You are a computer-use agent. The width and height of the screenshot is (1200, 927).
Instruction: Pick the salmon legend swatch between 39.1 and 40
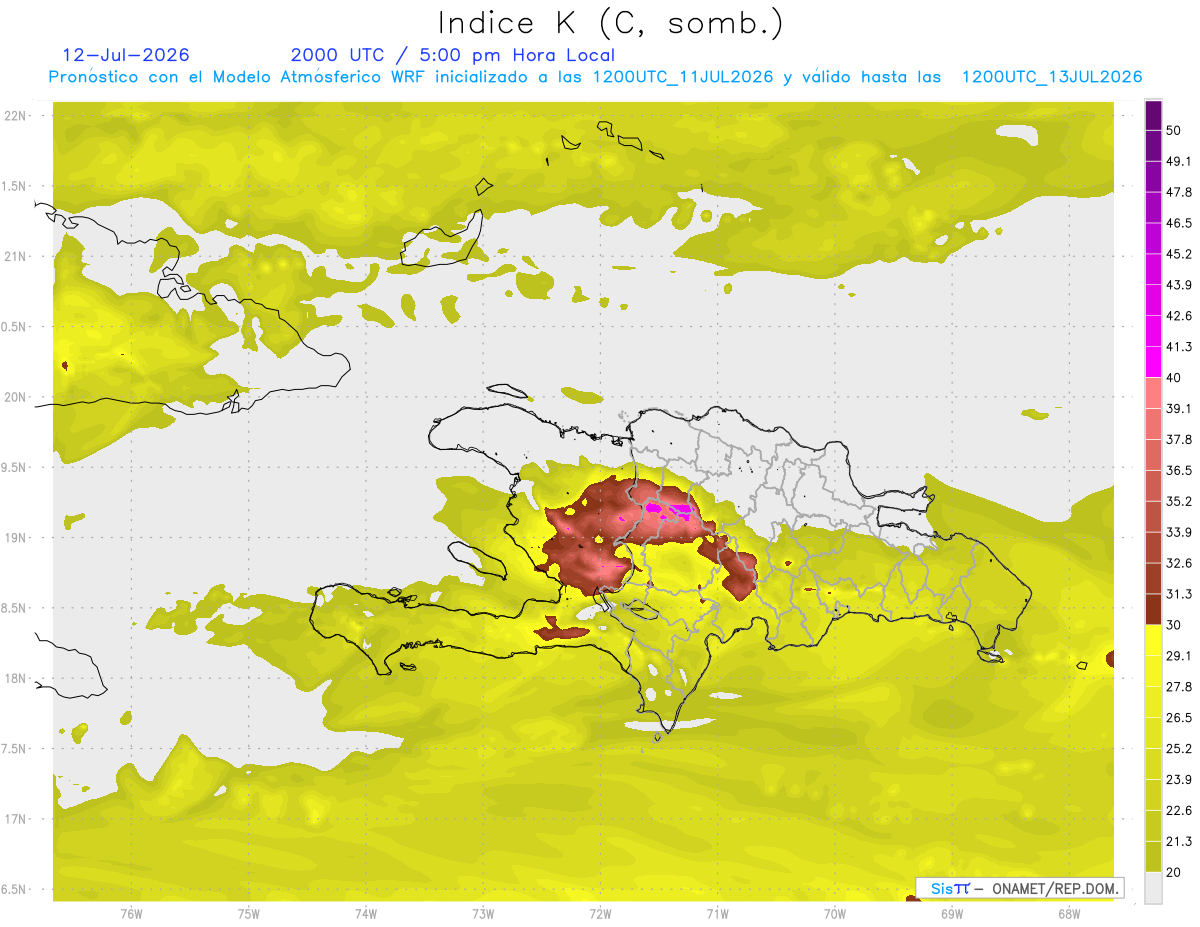tap(1154, 393)
